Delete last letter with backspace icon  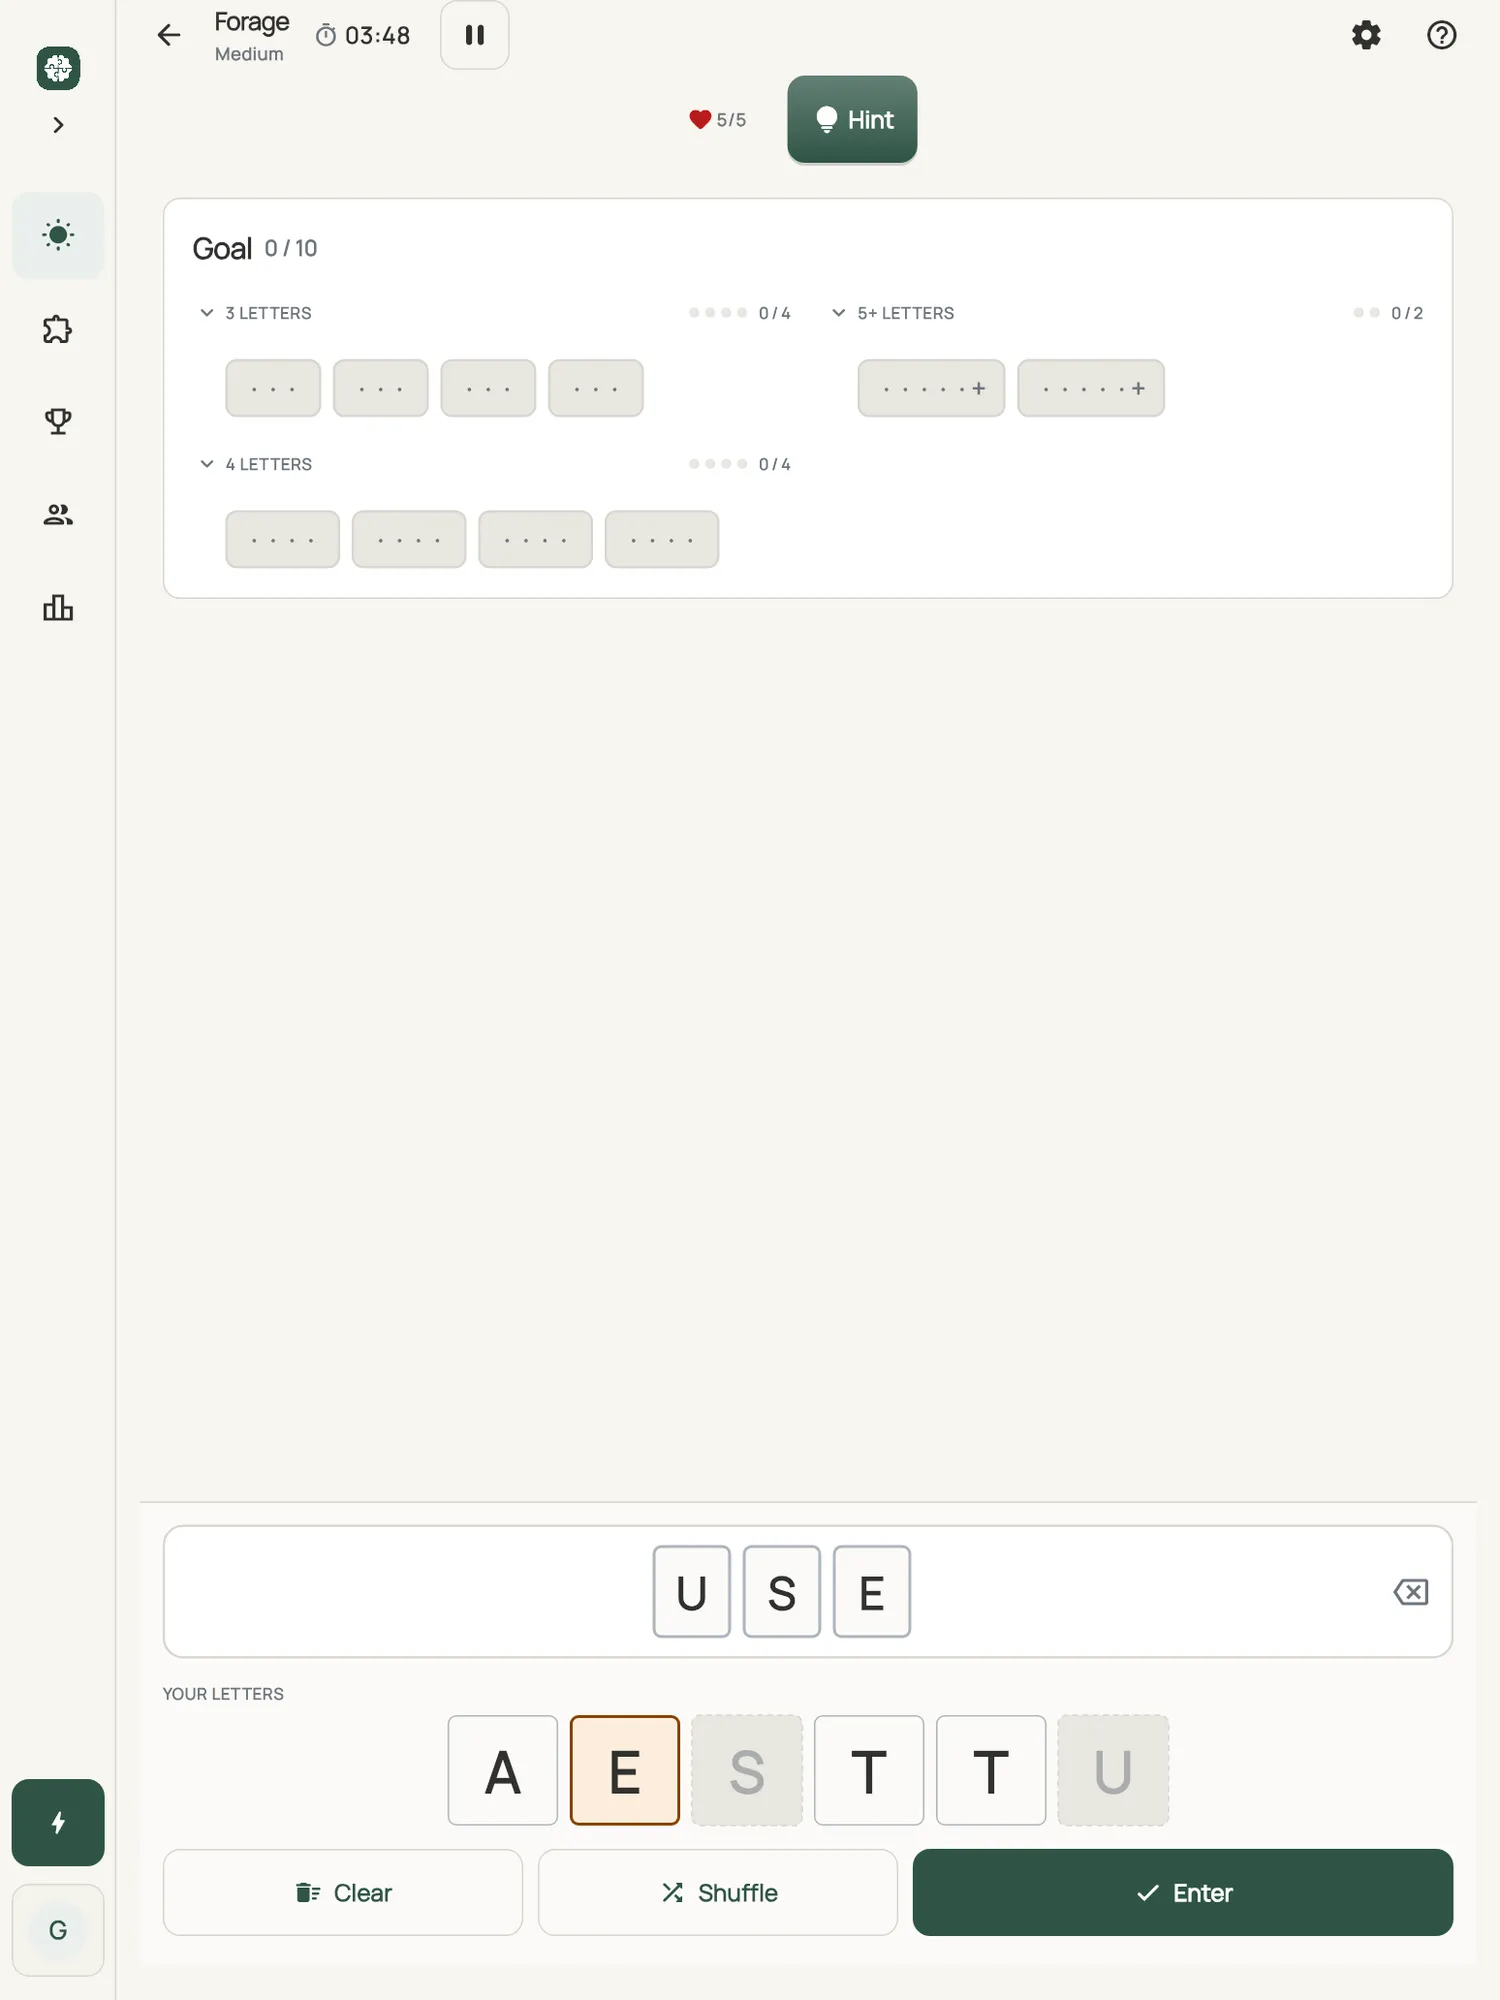click(1411, 1592)
